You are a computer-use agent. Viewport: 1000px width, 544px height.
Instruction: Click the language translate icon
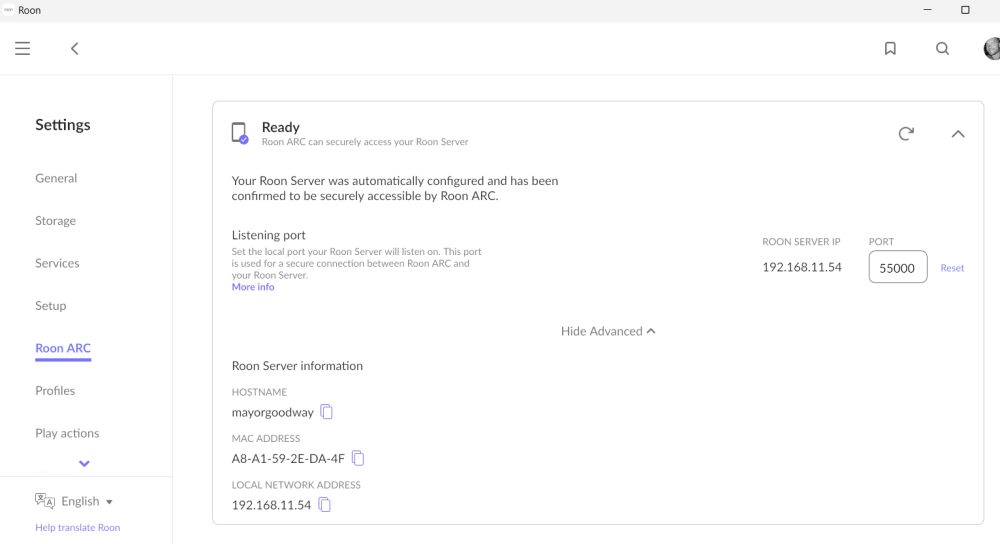[x=45, y=501]
